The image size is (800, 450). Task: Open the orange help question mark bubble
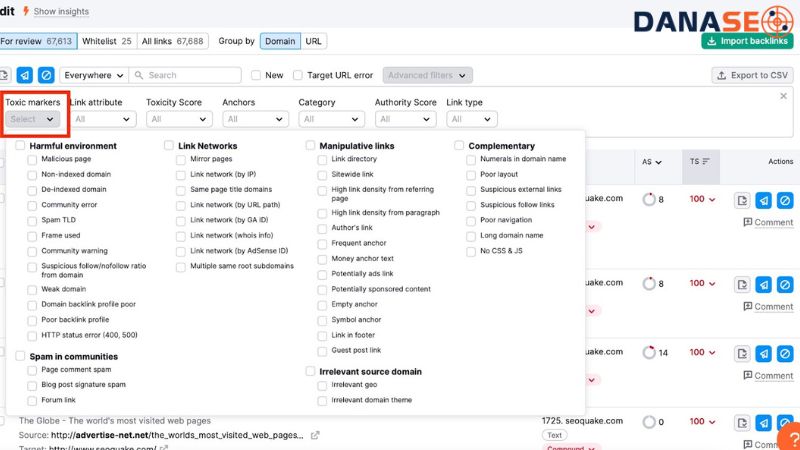point(788,437)
